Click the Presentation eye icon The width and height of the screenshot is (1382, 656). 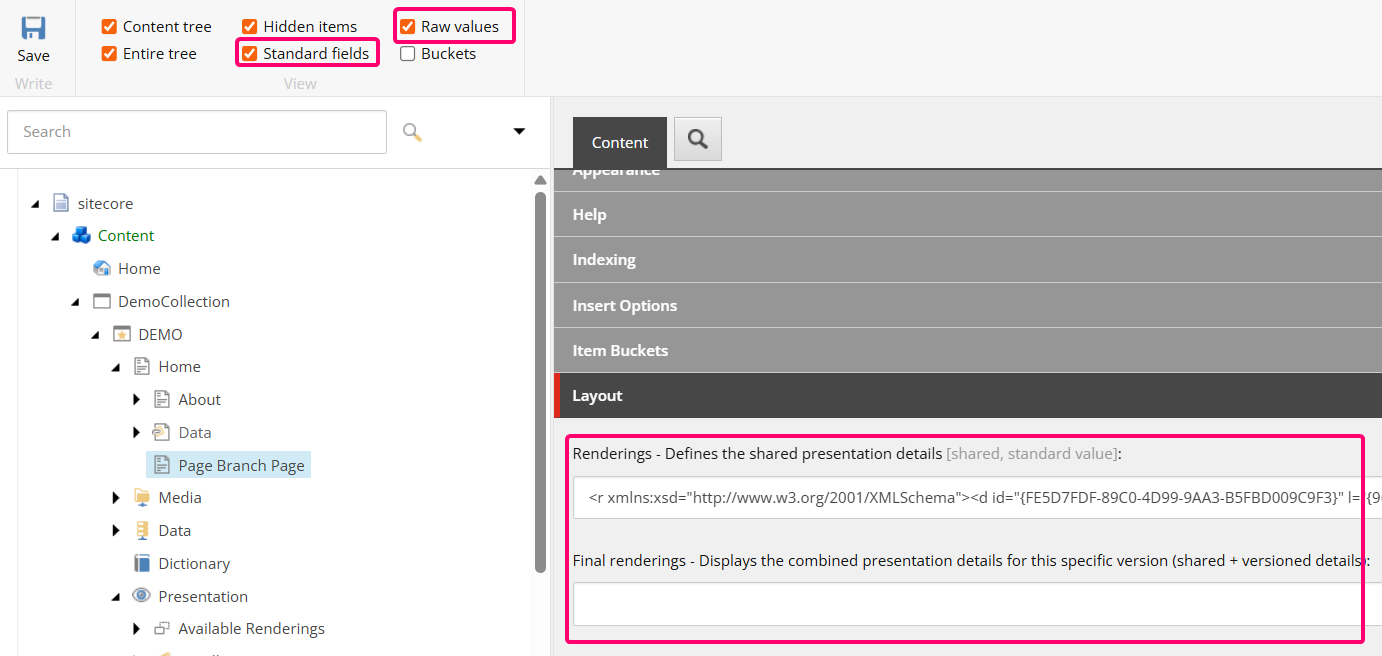[142, 596]
